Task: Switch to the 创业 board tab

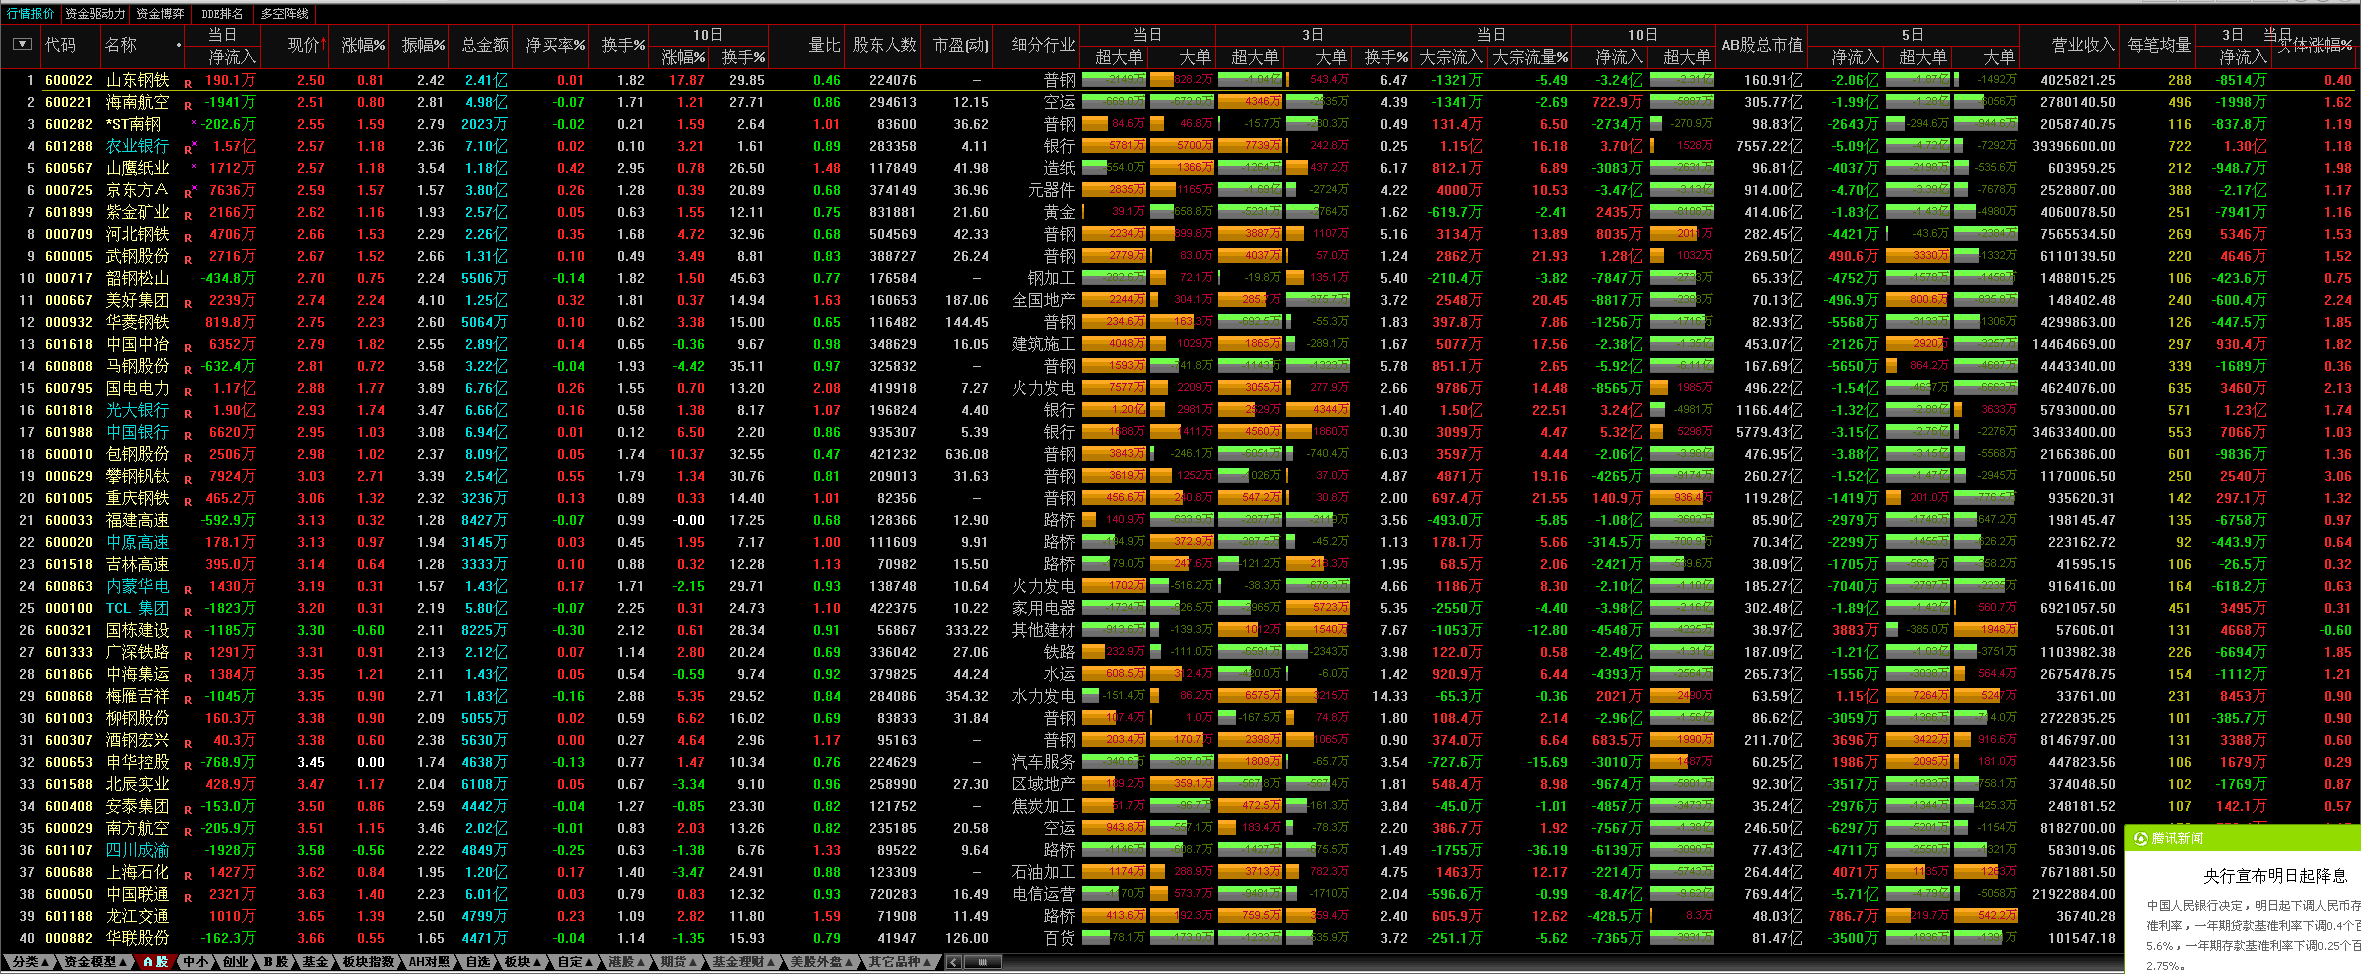Action: coord(235,962)
